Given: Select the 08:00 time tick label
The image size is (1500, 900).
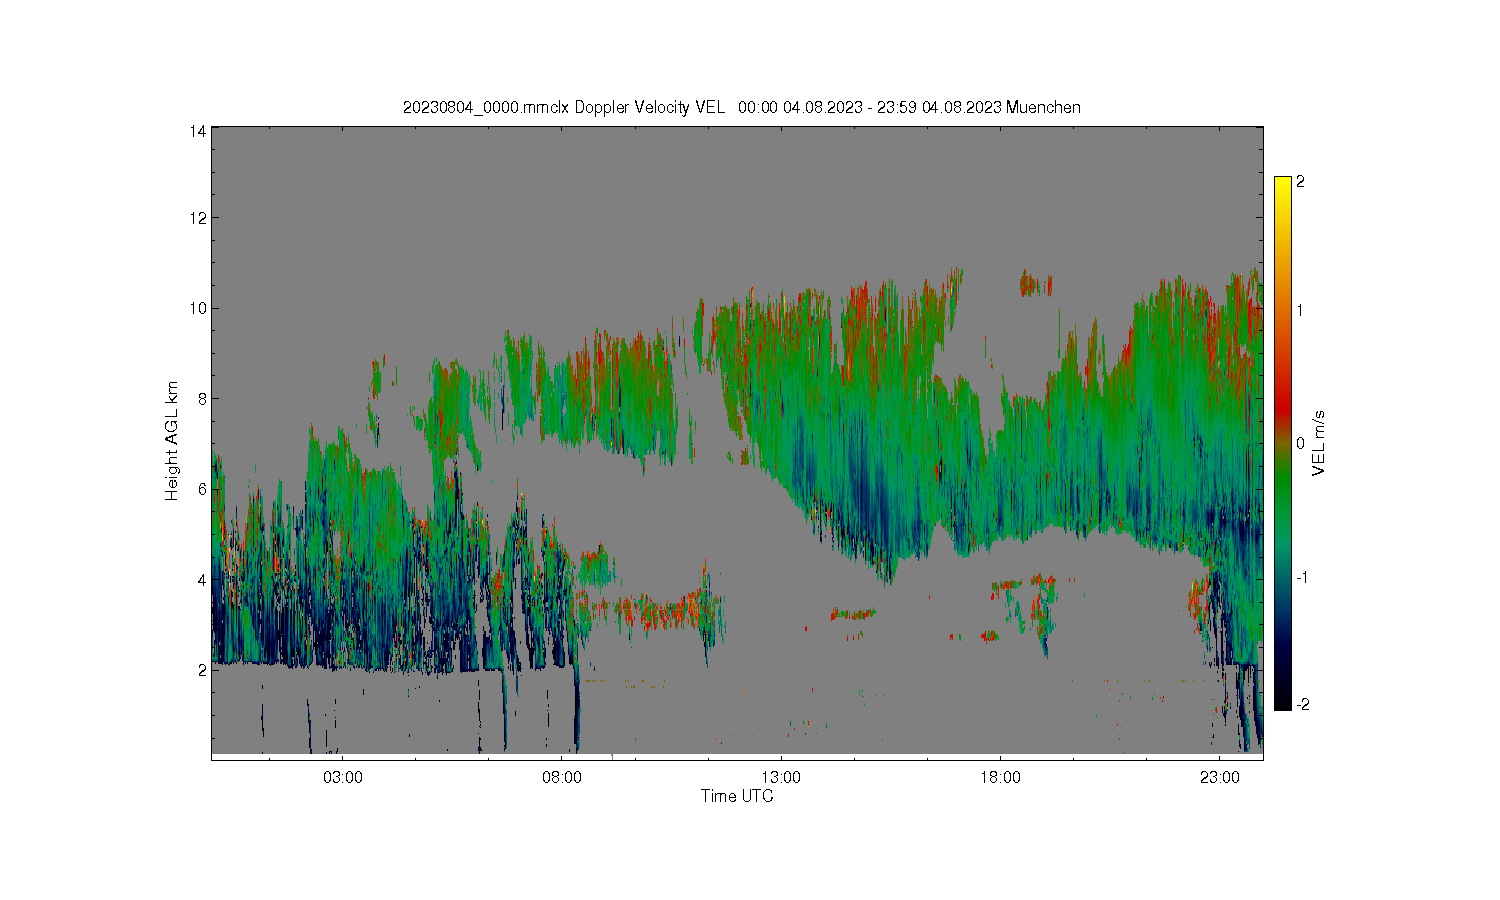Looking at the screenshot, I should click(x=562, y=777).
